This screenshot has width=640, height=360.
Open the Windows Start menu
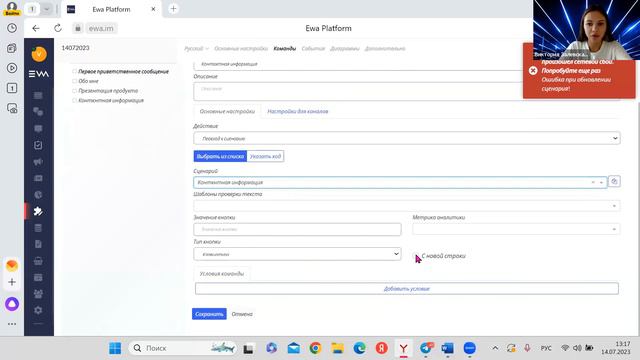point(115,348)
